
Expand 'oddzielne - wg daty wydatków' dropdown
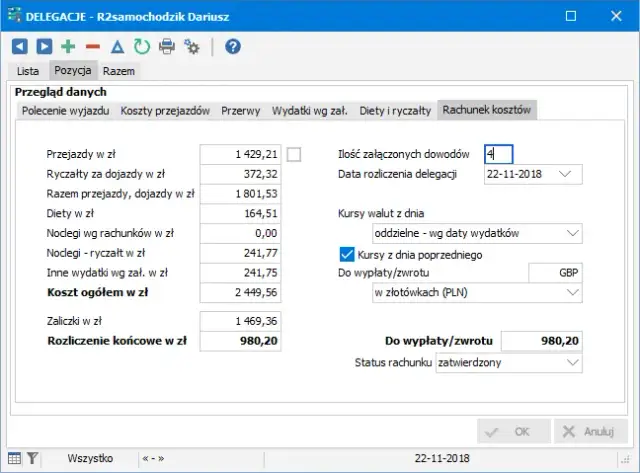click(x=571, y=233)
